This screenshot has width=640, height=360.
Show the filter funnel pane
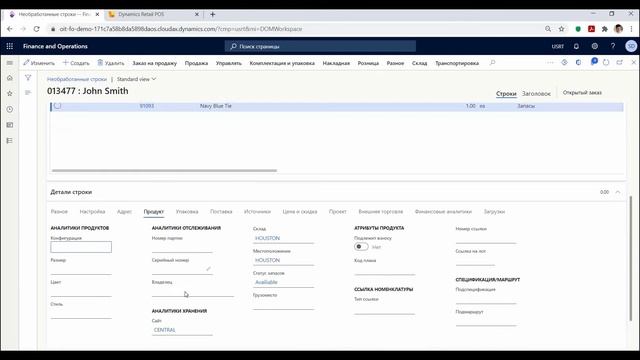(x=28, y=78)
